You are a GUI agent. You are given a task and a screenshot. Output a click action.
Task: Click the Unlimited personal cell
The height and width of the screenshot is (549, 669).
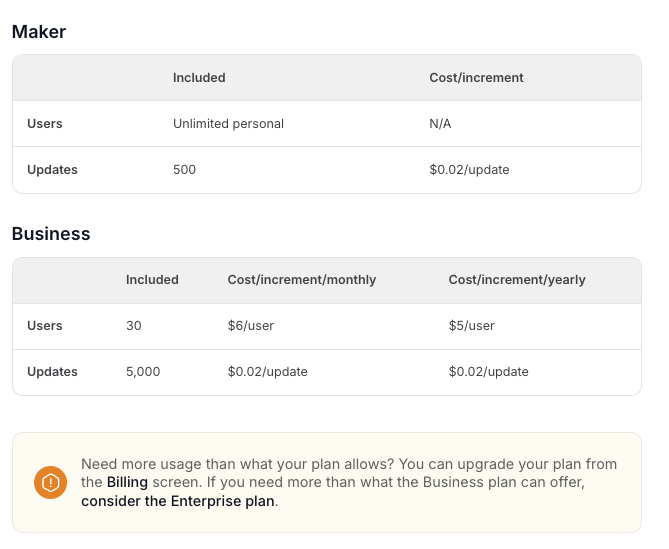pos(228,124)
